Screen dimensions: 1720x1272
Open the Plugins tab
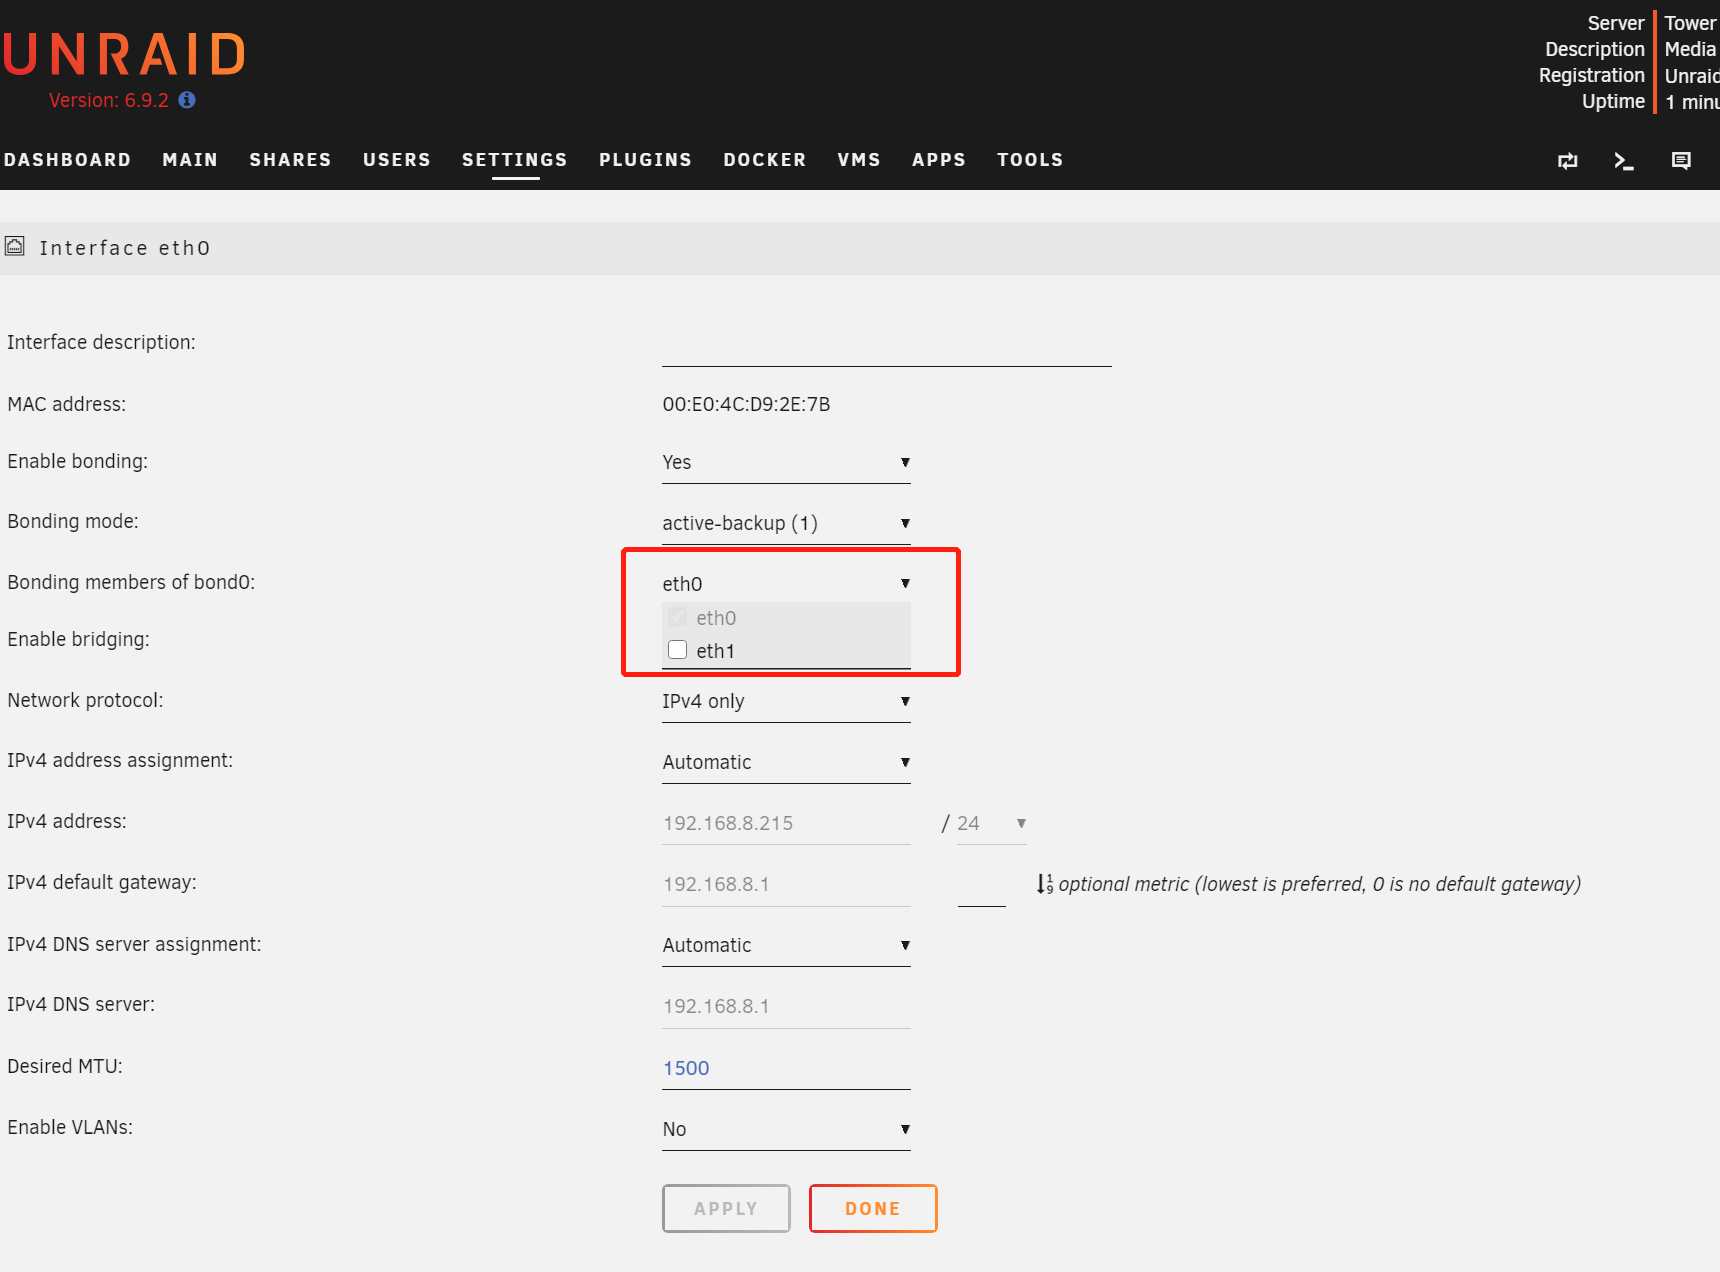point(646,160)
